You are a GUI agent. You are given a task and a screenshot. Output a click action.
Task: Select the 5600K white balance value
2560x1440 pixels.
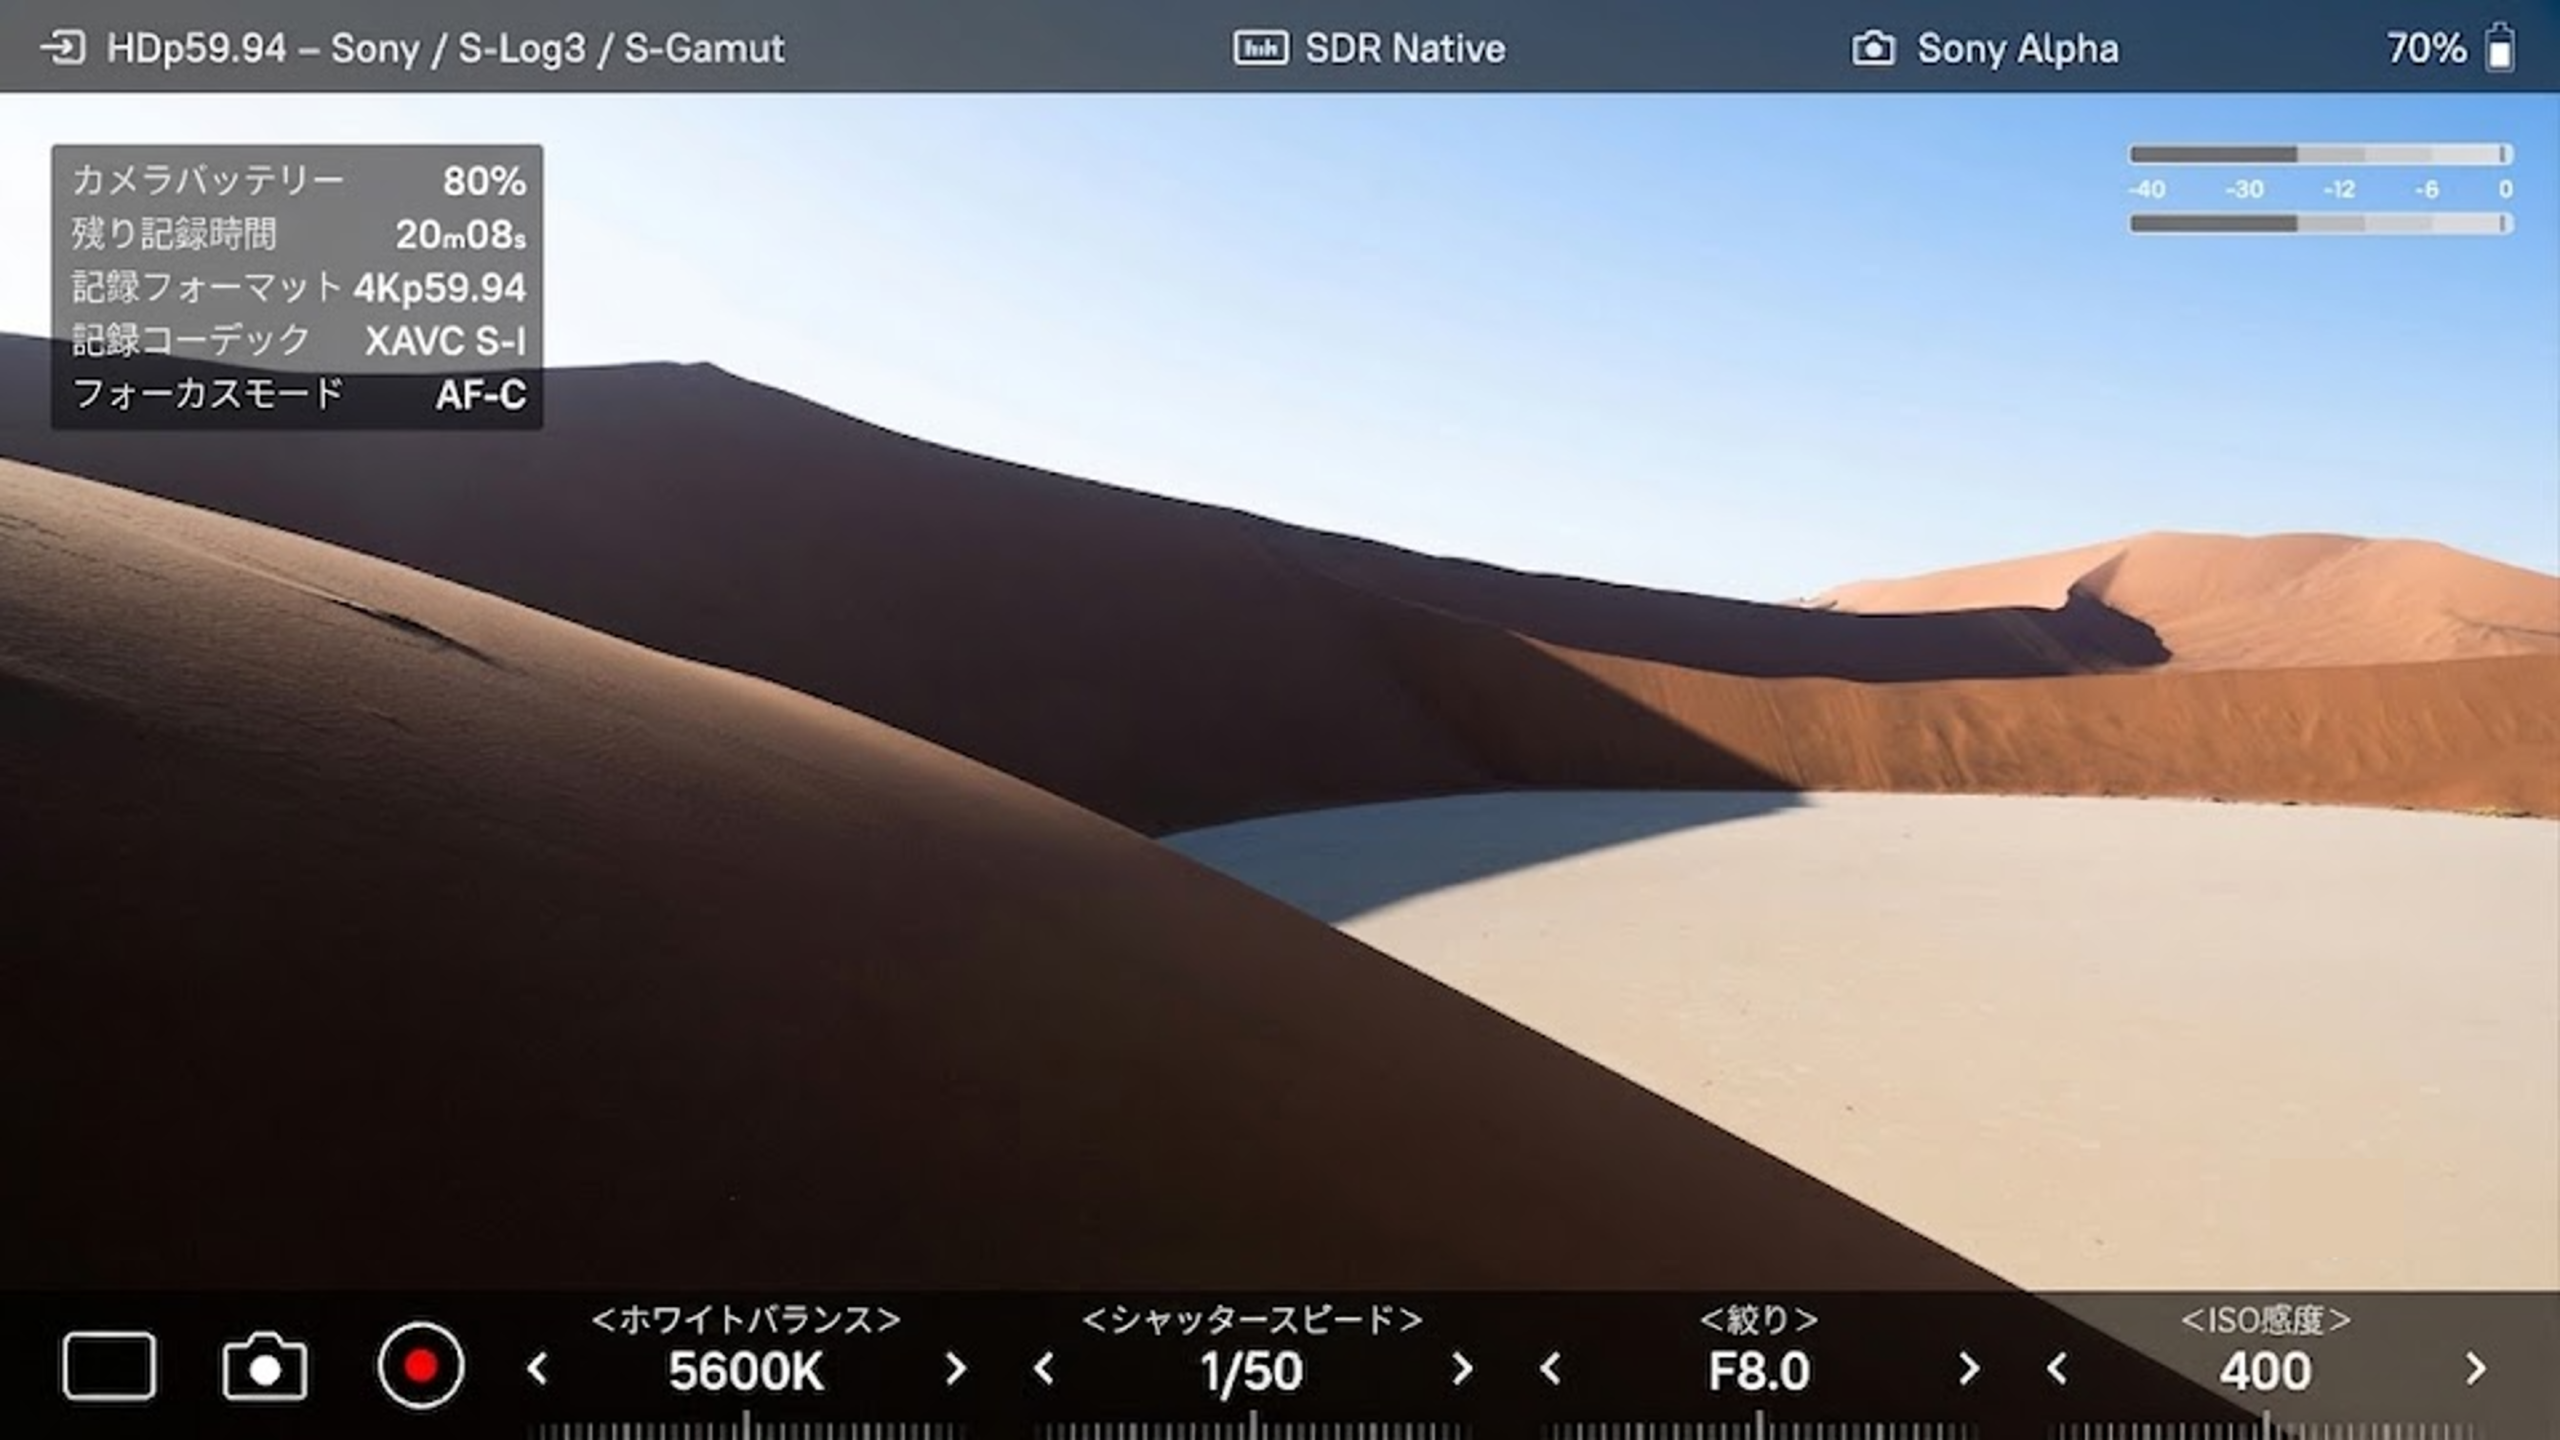746,1371
